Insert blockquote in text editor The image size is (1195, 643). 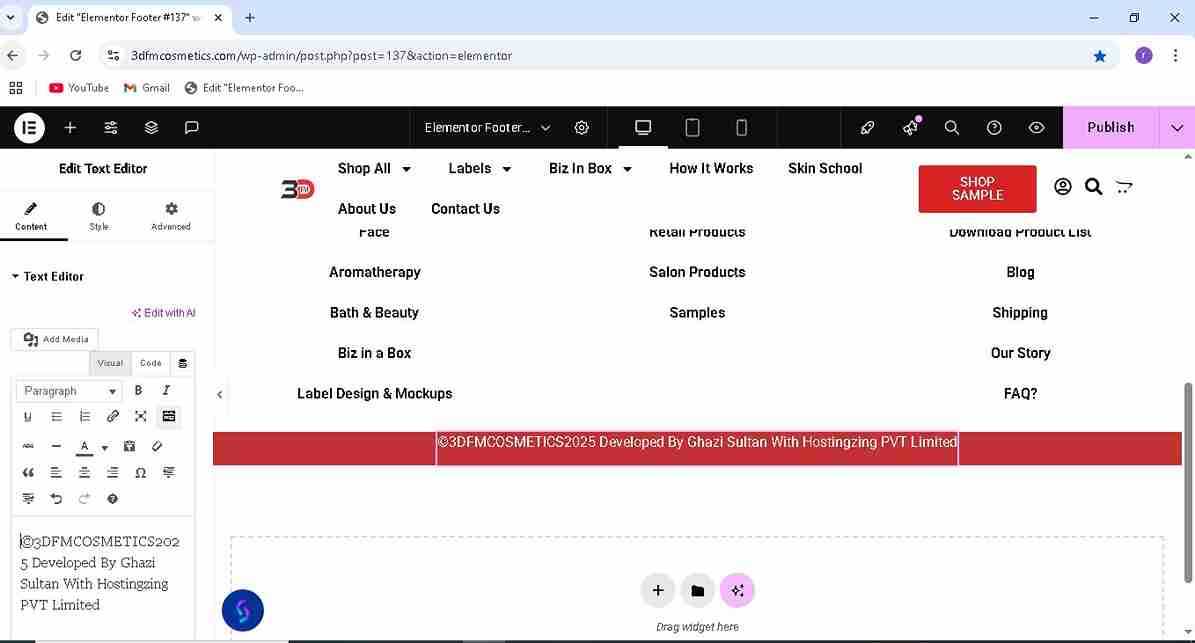pyautogui.click(x=28, y=472)
